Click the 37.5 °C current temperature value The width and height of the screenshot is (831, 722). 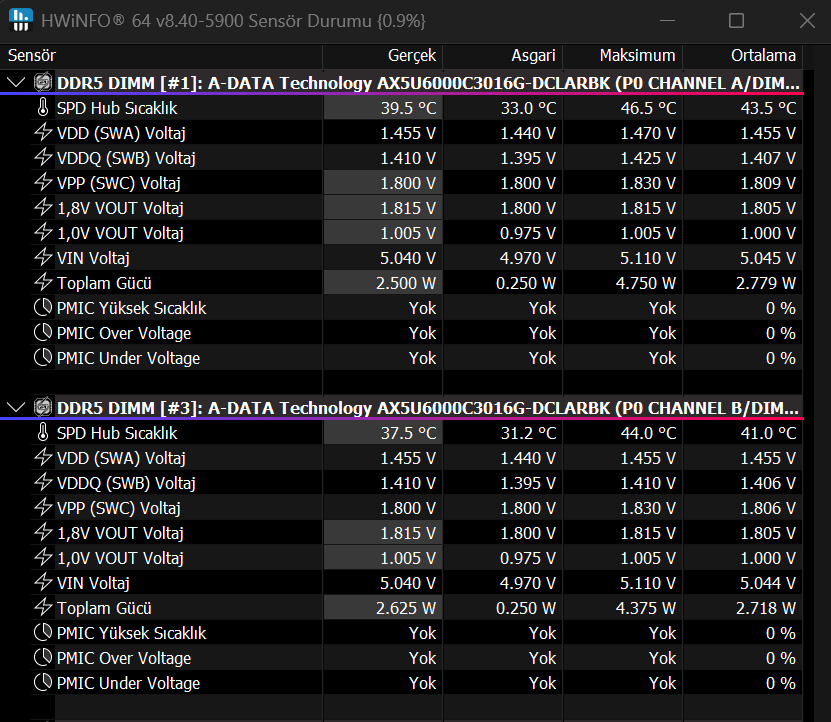pos(408,433)
